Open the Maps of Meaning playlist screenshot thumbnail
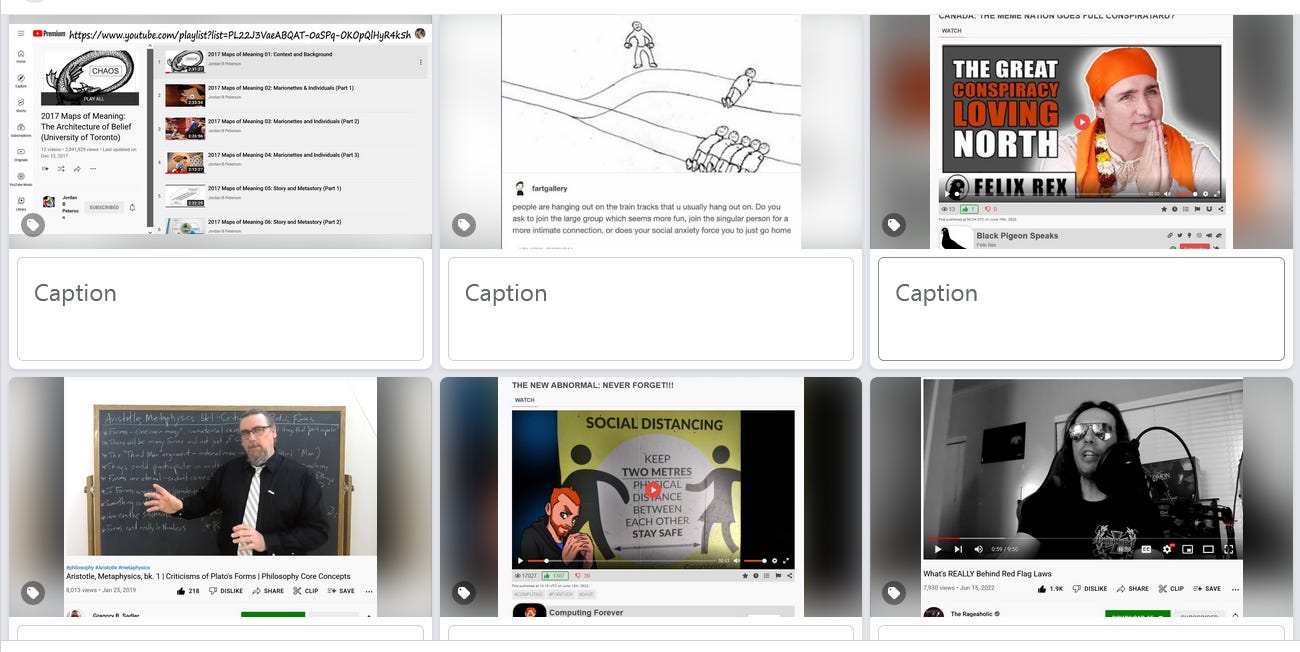 pyautogui.click(x=220, y=132)
